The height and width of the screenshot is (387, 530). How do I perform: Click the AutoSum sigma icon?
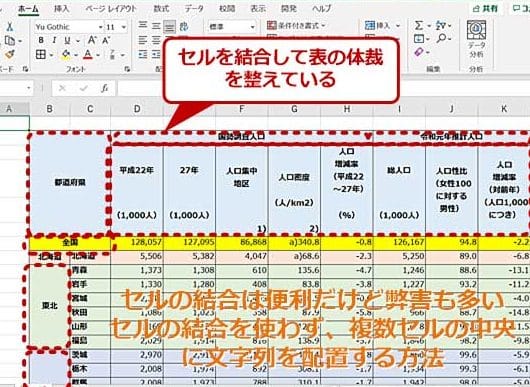click(x=418, y=25)
